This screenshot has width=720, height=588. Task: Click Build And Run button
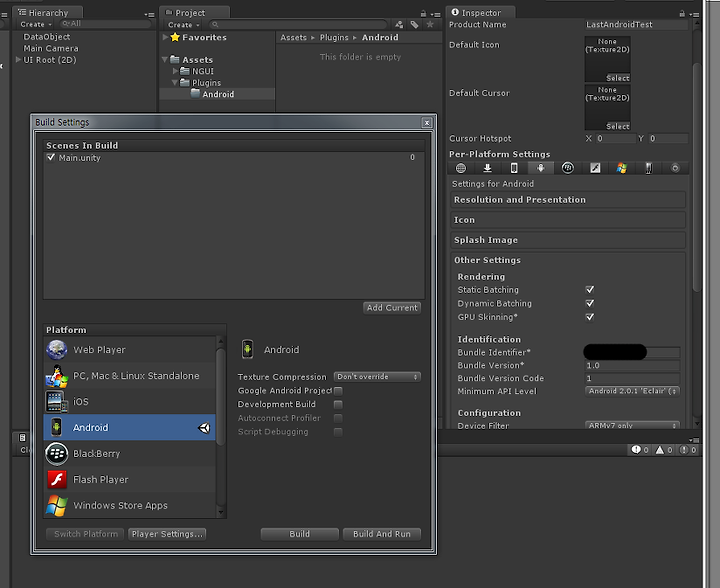click(x=382, y=534)
